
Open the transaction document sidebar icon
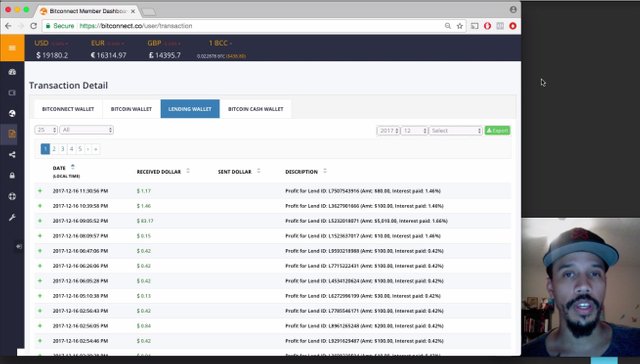[x=12, y=134]
